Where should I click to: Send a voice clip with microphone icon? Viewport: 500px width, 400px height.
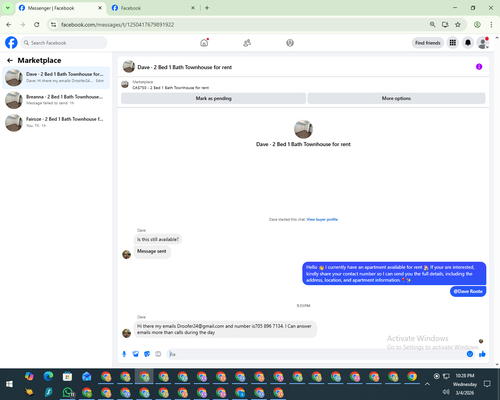[124, 354]
